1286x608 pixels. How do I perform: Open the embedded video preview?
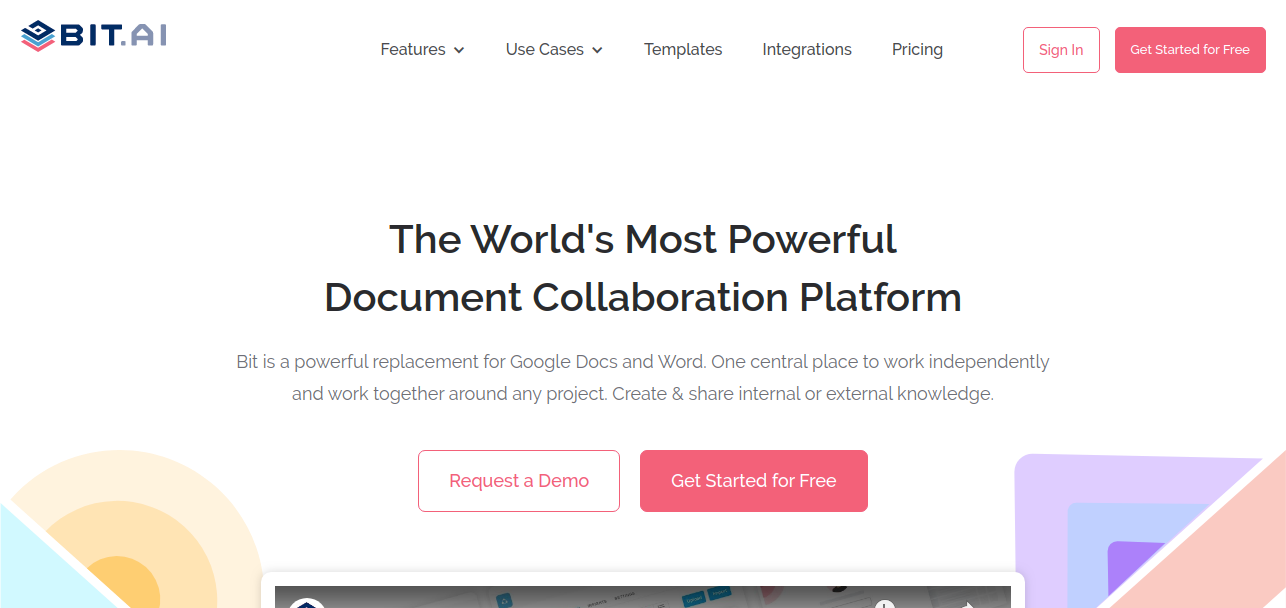(643, 597)
